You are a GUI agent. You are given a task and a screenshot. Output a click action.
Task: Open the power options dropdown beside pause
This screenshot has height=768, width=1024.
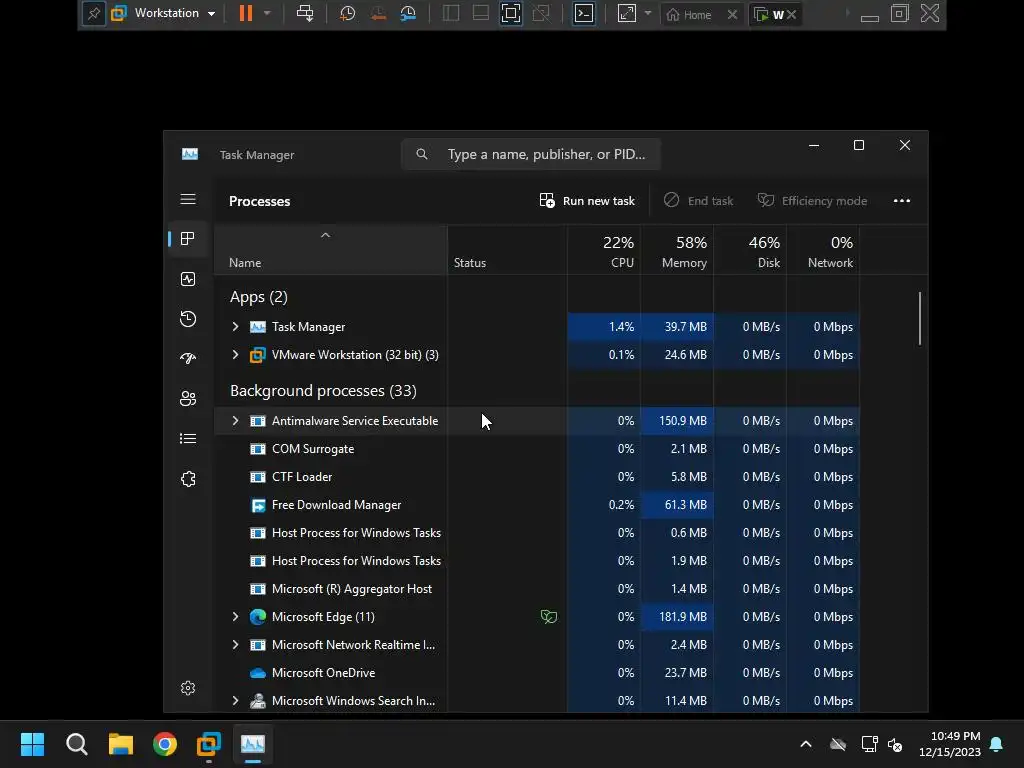[x=267, y=13]
